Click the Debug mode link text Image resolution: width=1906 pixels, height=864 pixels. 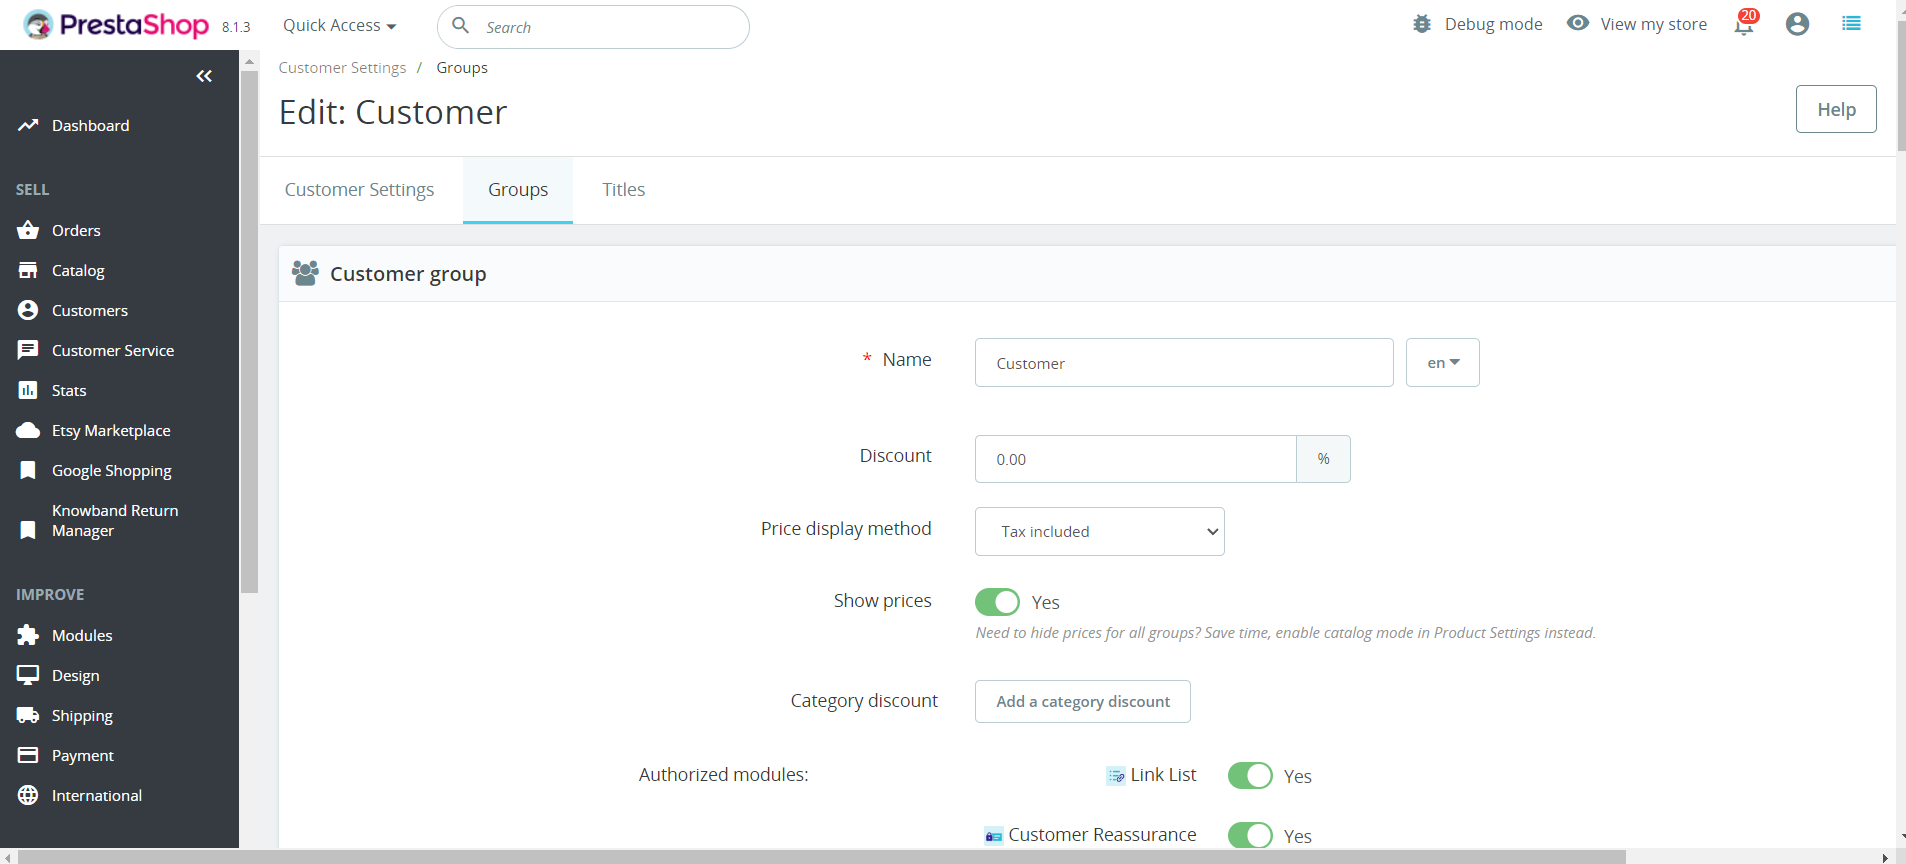coord(1493,24)
